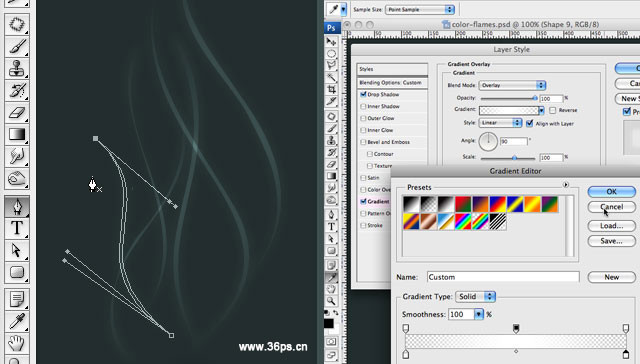The width and height of the screenshot is (640, 364).
Task: Click Cancel in the Gradient Editor
Action: [611, 207]
